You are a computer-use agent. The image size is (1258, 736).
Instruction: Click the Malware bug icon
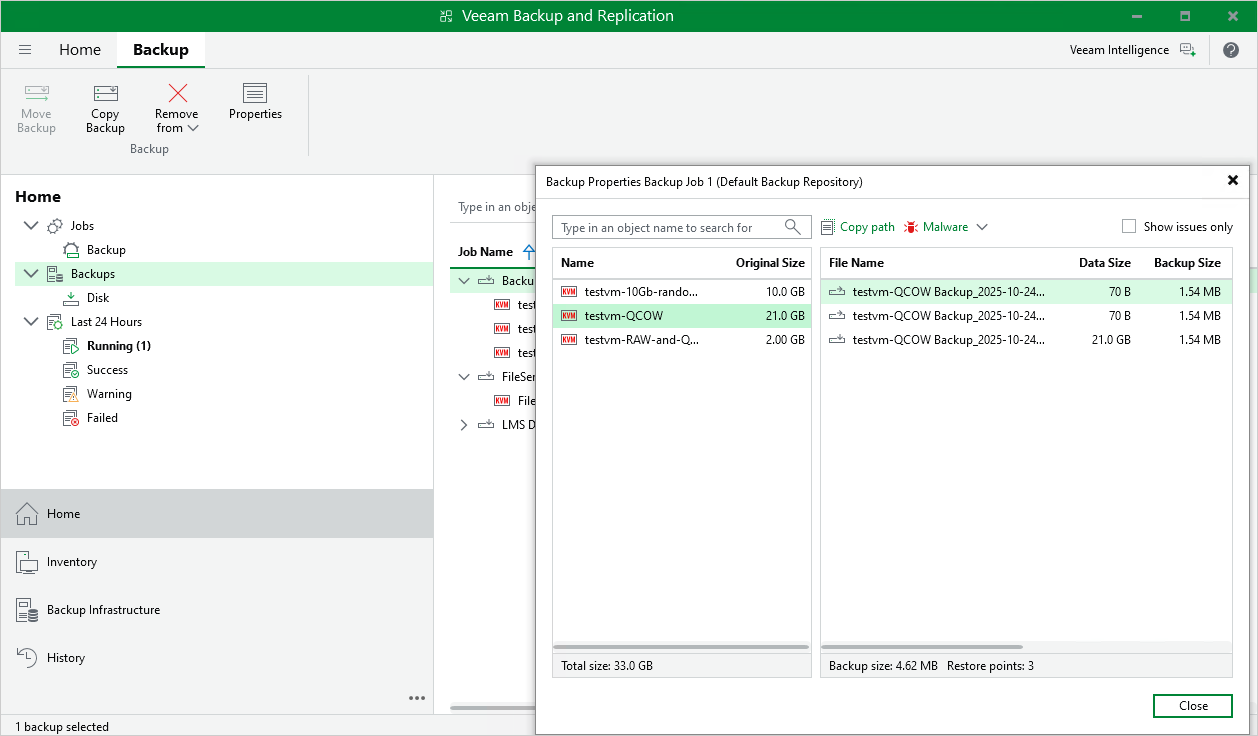click(x=910, y=227)
